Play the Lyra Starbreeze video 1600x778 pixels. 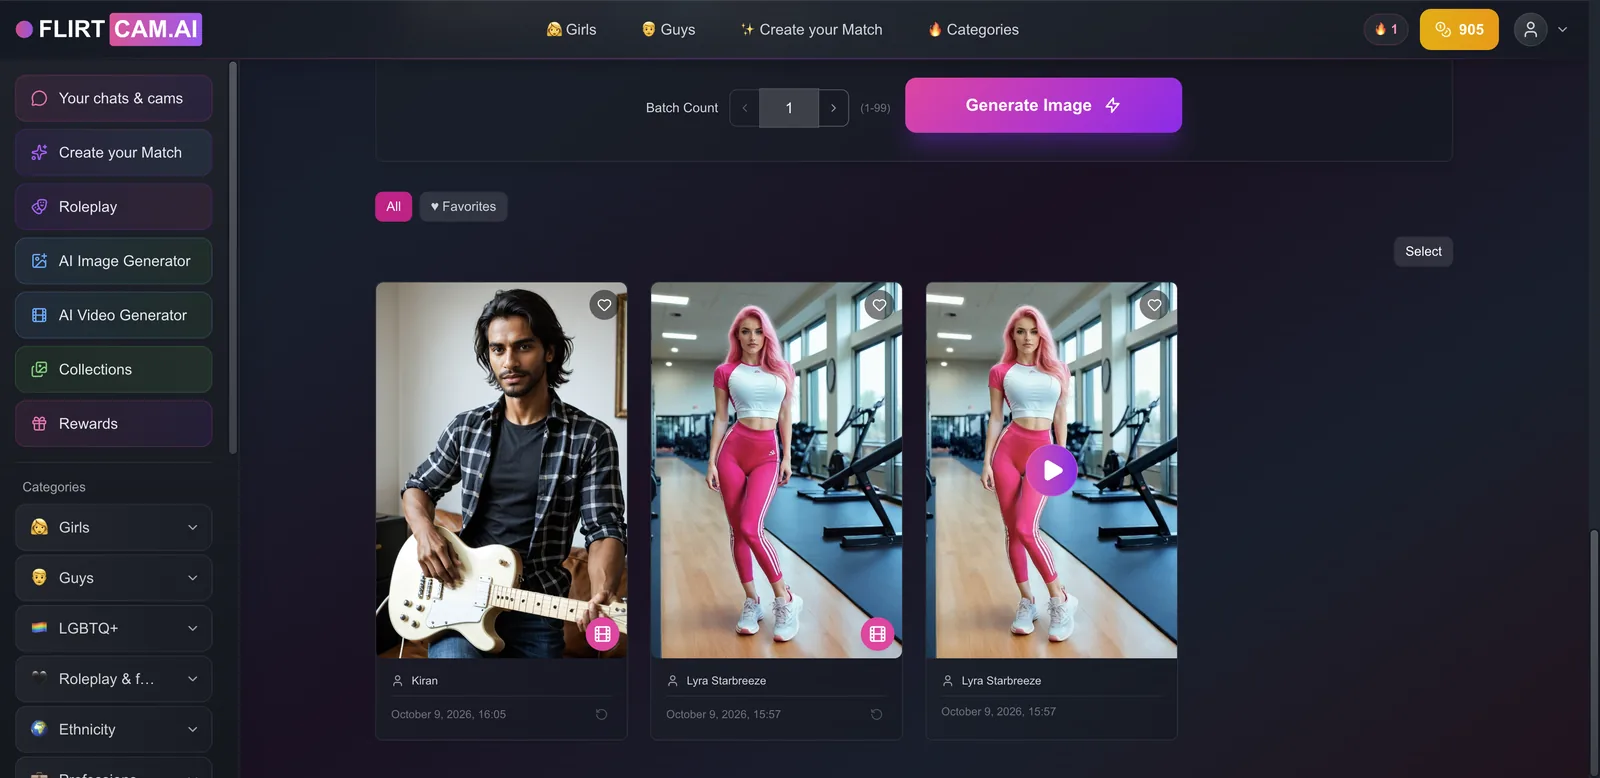(x=1052, y=470)
